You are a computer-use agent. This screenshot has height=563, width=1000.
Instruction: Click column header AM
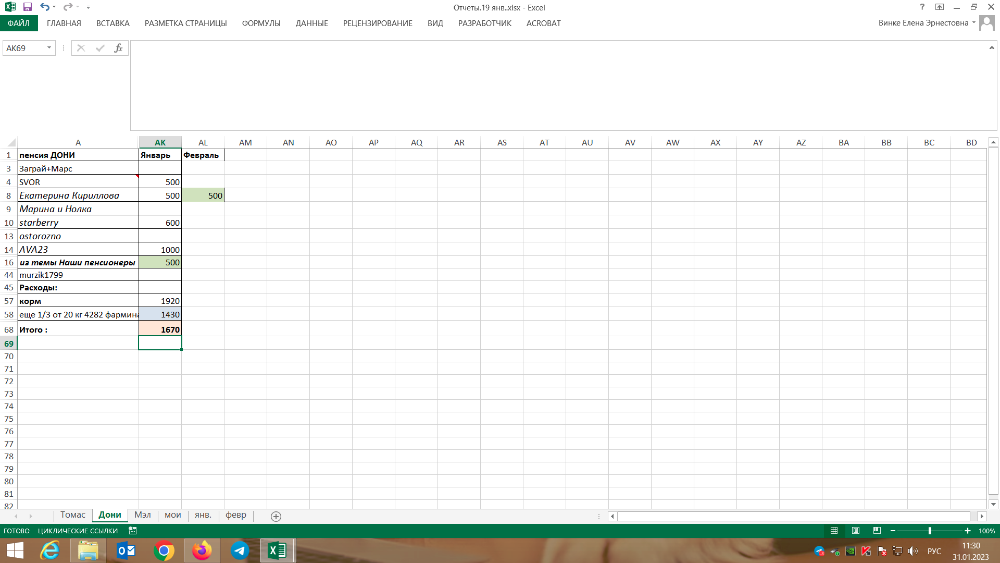245,143
